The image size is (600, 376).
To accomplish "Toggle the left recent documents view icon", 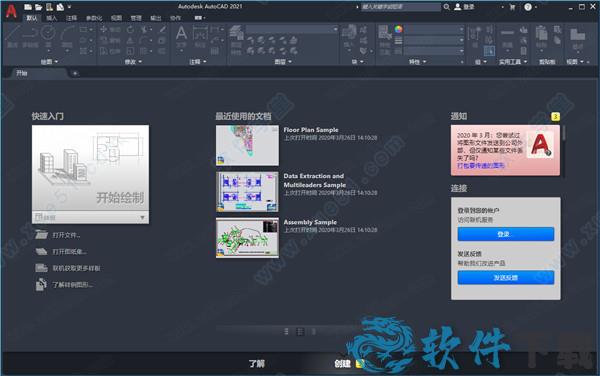I will coord(287,331).
